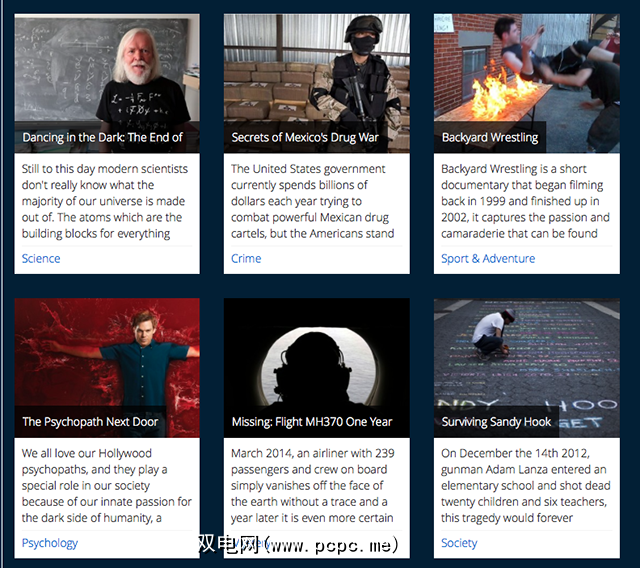Open the Secrets of Mexico's Drug War thumbnail
This screenshot has height=568, width=640.
tap(317, 83)
